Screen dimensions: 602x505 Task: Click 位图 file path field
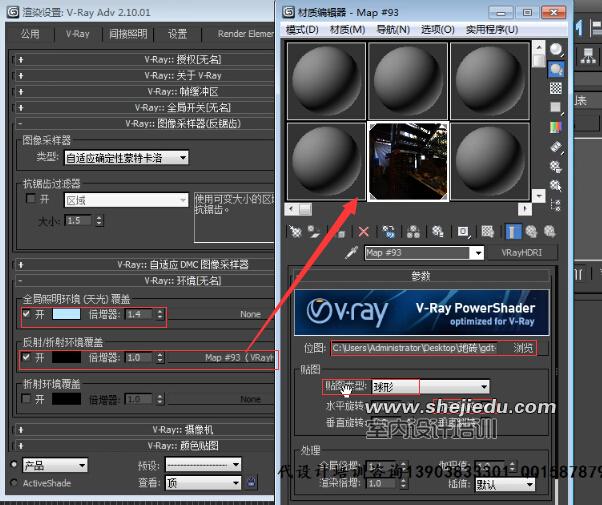(x=415, y=348)
